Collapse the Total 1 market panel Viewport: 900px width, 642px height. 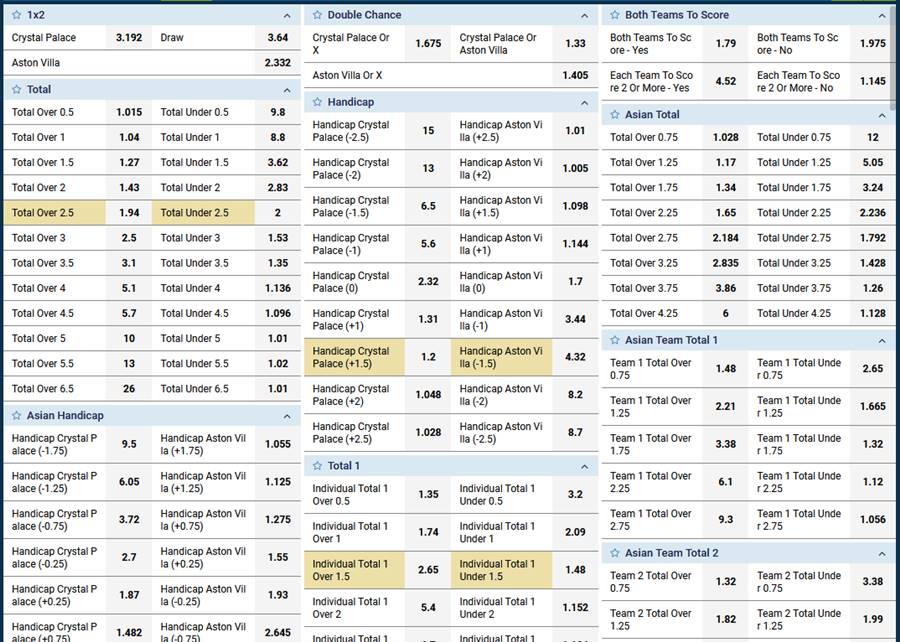[585, 466]
